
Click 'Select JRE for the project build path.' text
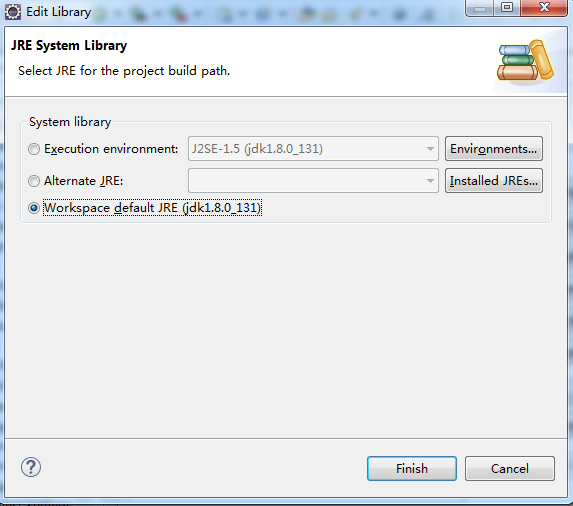coord(124,71)
